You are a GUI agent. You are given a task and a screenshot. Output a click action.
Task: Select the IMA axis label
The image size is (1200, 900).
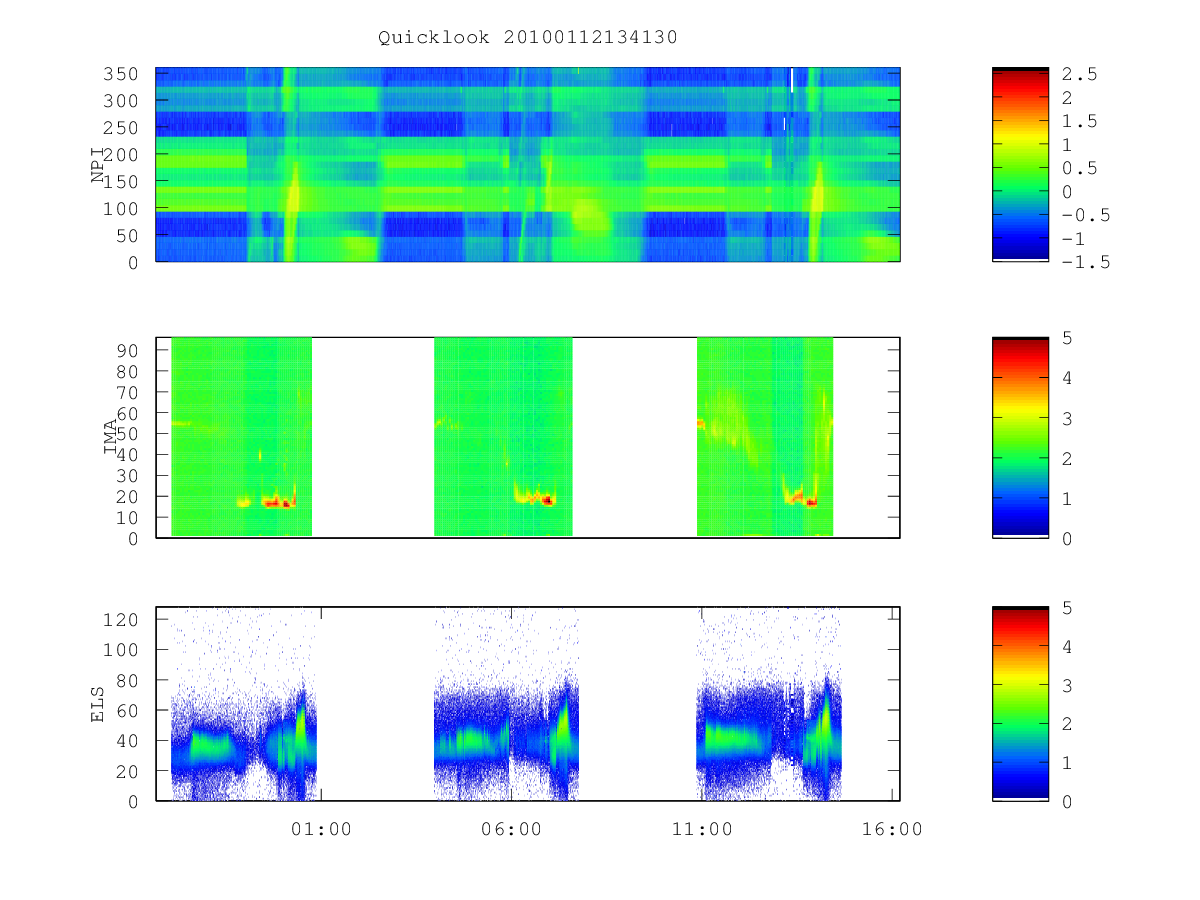[x=110, y=437]
